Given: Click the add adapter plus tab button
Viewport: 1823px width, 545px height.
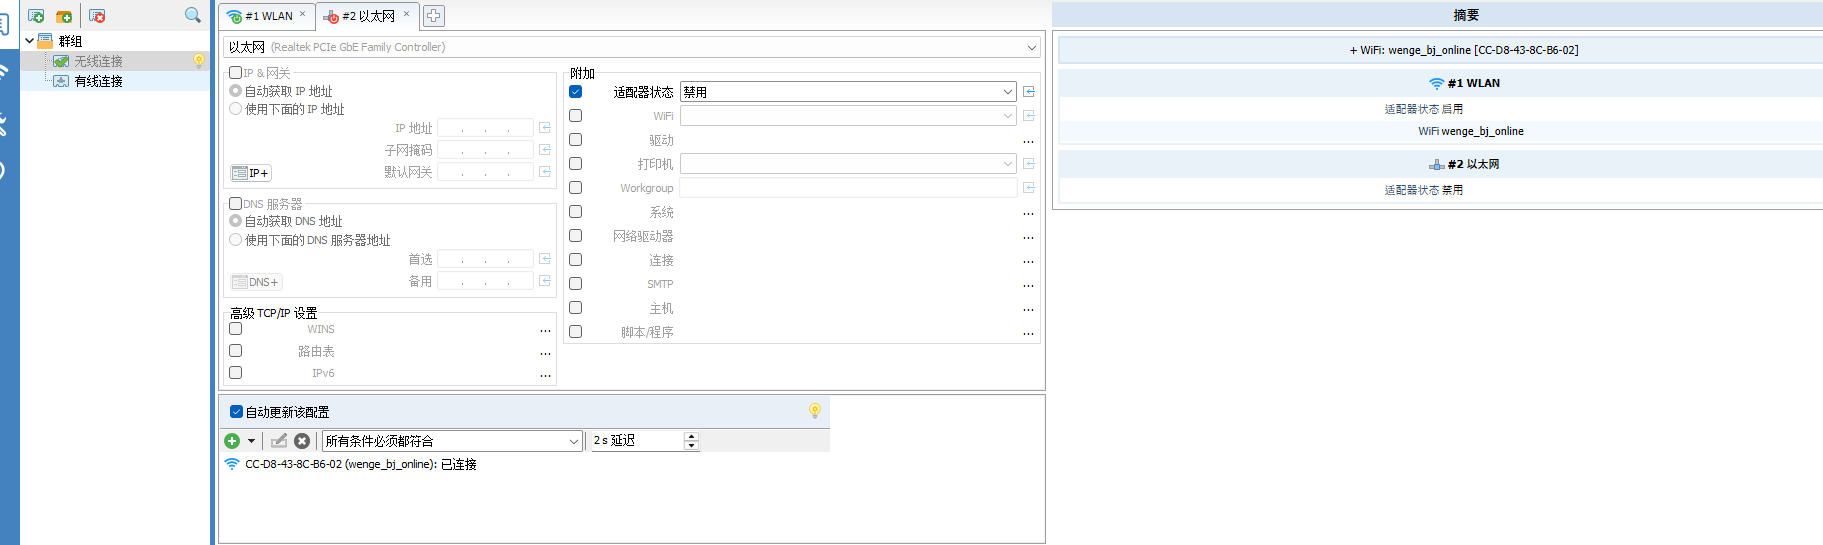Looking at the screenshot, I should click(x=434, y=16).
